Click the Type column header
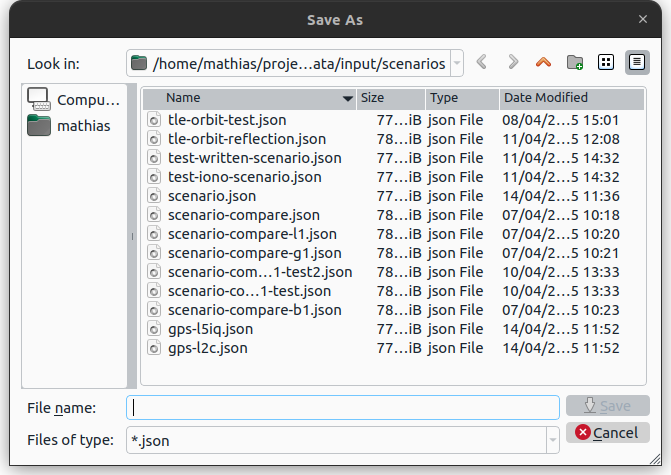 click(x=462, y=98)
